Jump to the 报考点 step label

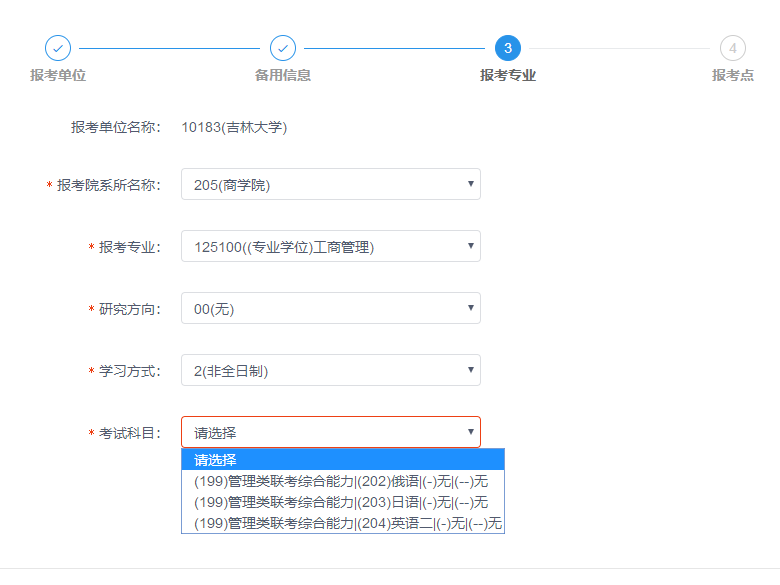coord(733,75)
